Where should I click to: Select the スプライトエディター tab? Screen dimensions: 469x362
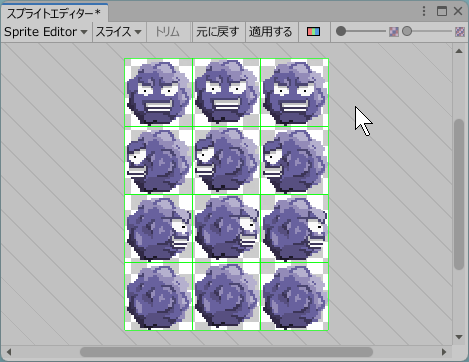tap(54, 13)
